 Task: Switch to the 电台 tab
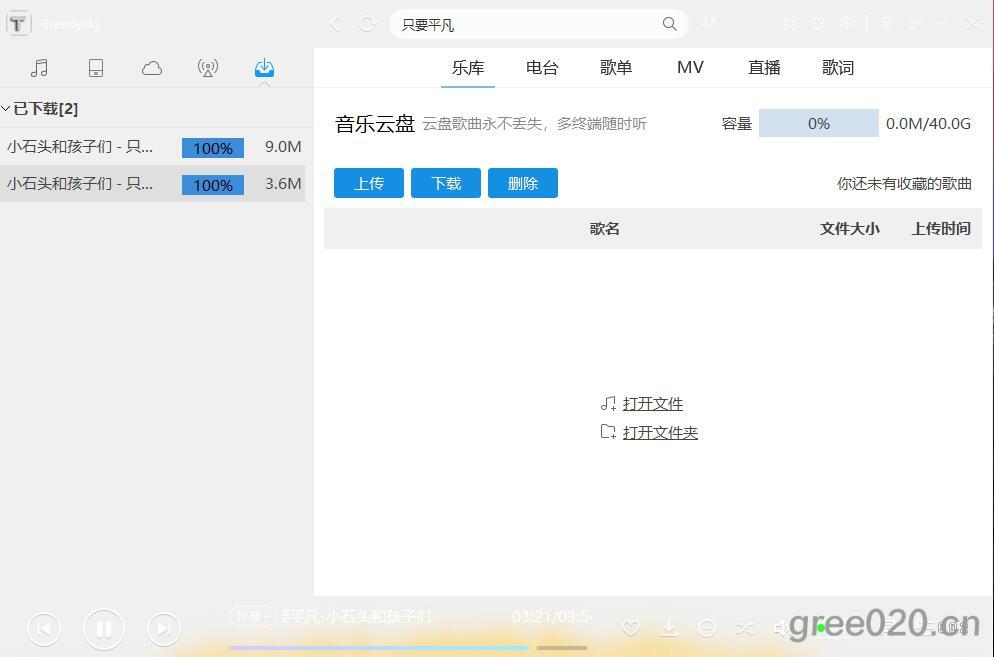click(x=542, y=68)
